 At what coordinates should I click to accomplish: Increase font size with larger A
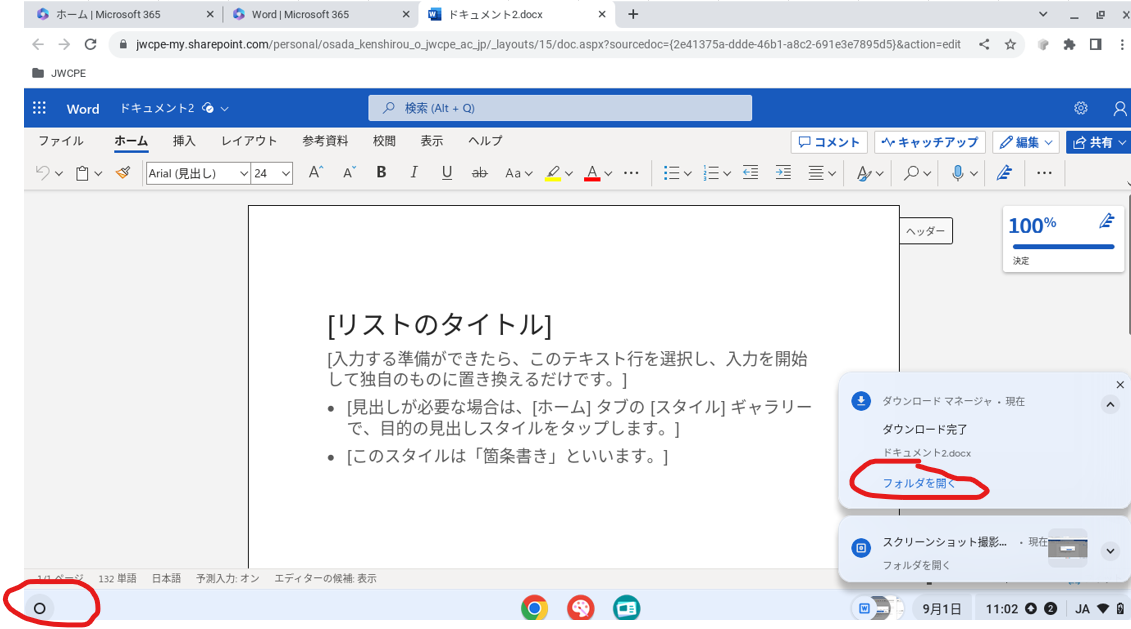(315, 172)
